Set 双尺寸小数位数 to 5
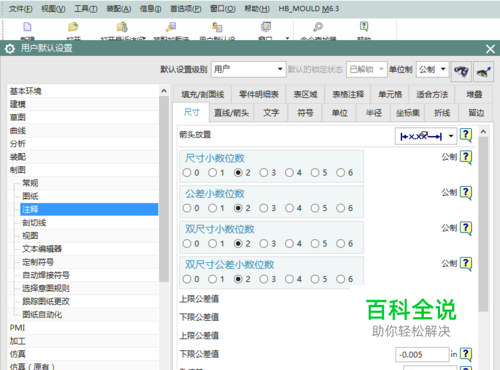The height and width of the screenshot is (370, 500). [315, 244]
